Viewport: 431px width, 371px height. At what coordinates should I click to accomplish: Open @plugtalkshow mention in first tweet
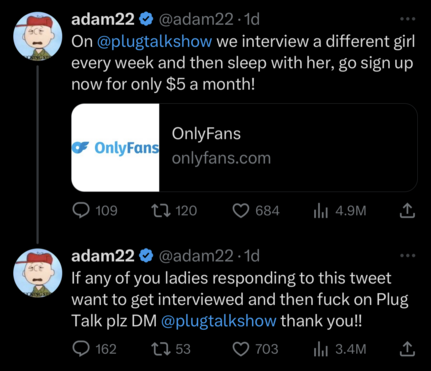coord(155,42)
